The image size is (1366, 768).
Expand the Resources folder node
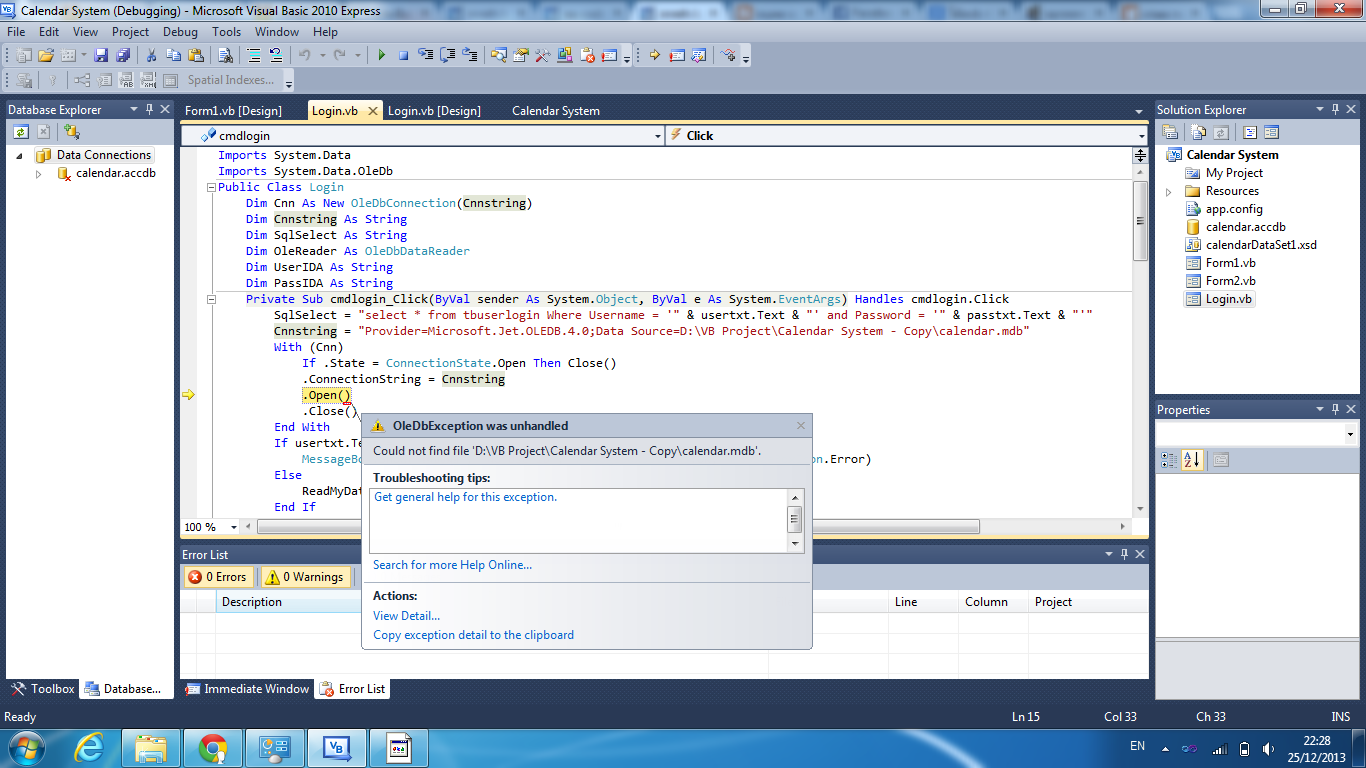(x=1168, y=192)
